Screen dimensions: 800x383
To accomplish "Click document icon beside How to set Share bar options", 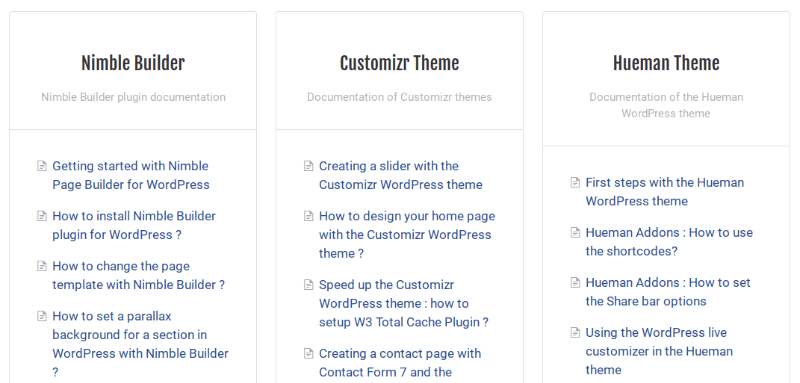I will (575, 283).
